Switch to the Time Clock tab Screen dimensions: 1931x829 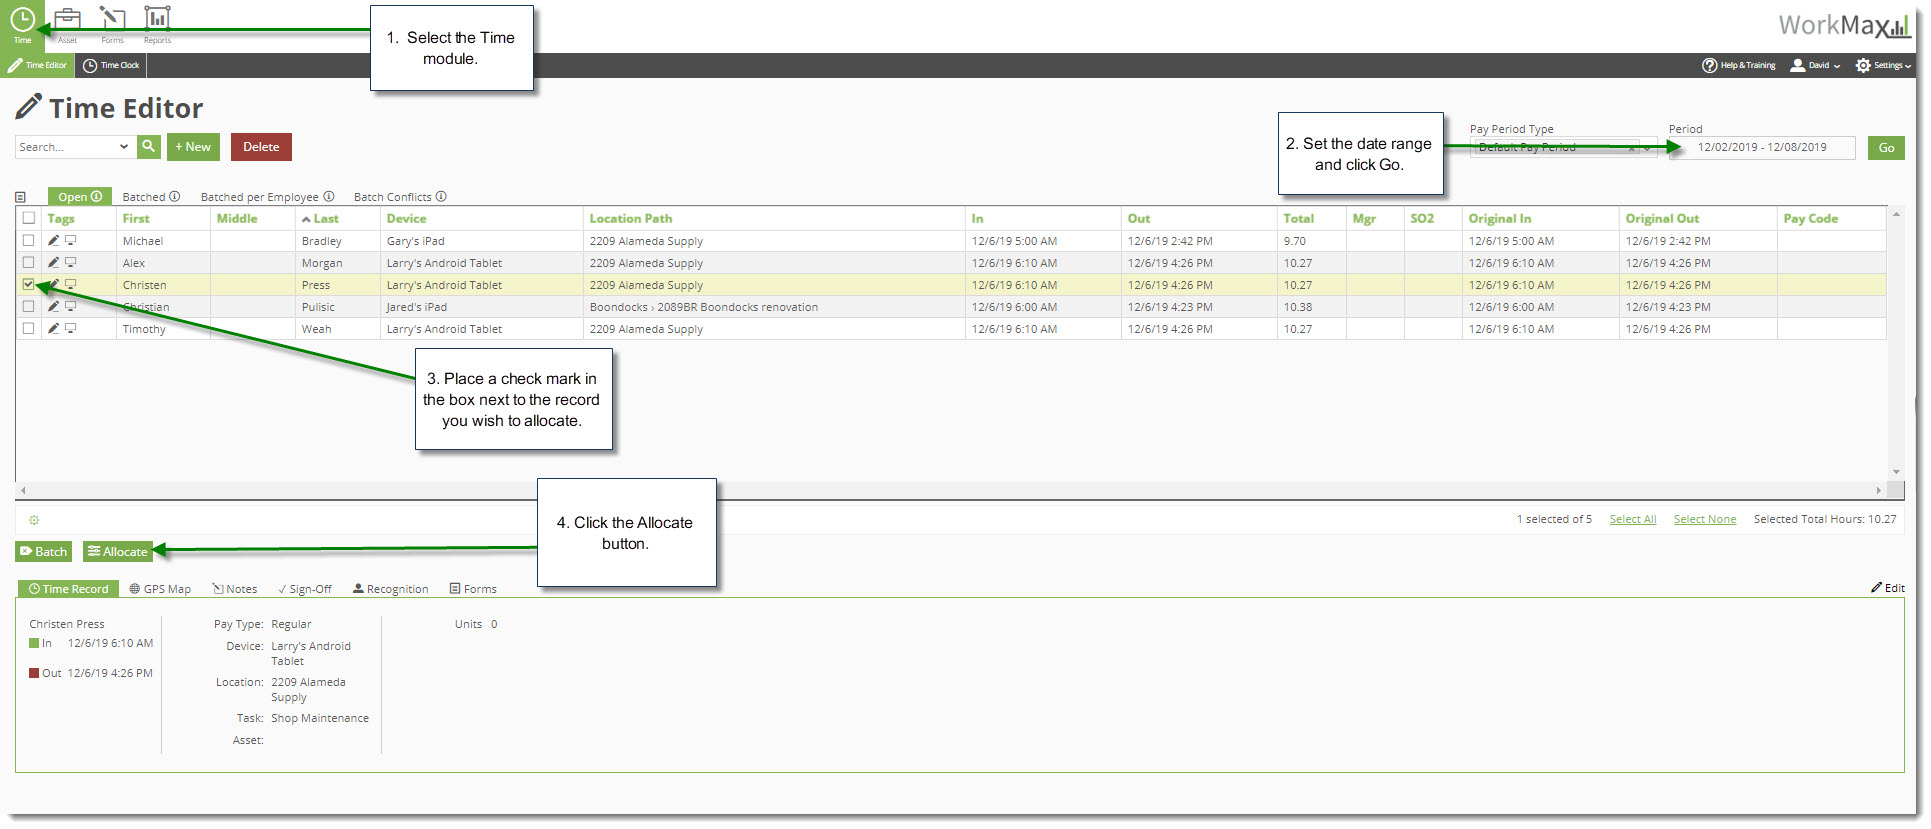pos(111,65)
